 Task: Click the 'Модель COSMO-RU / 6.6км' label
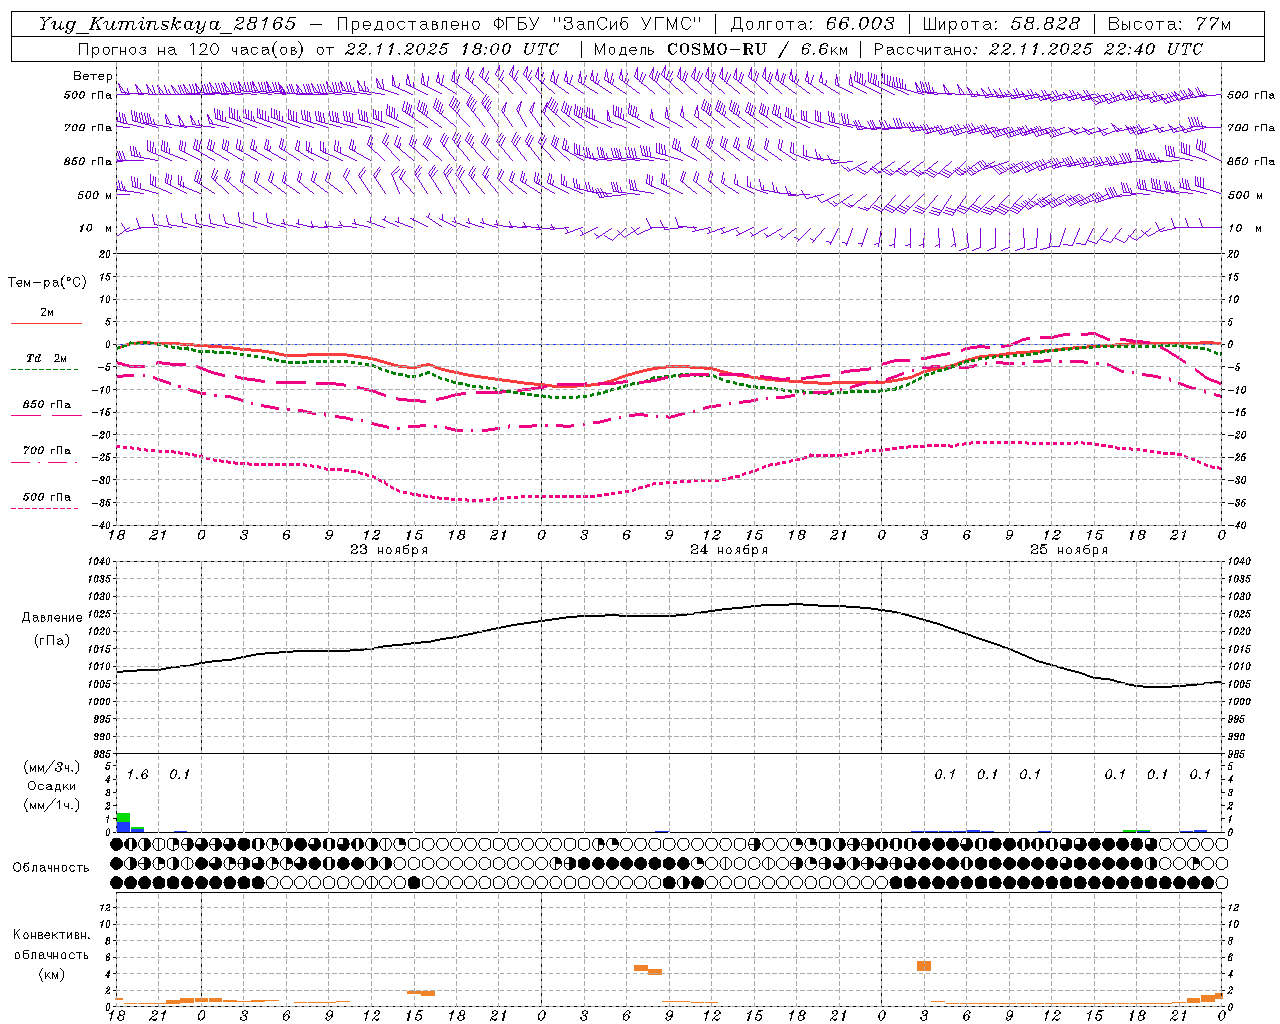pyautogui.click(x=720, y=49)
